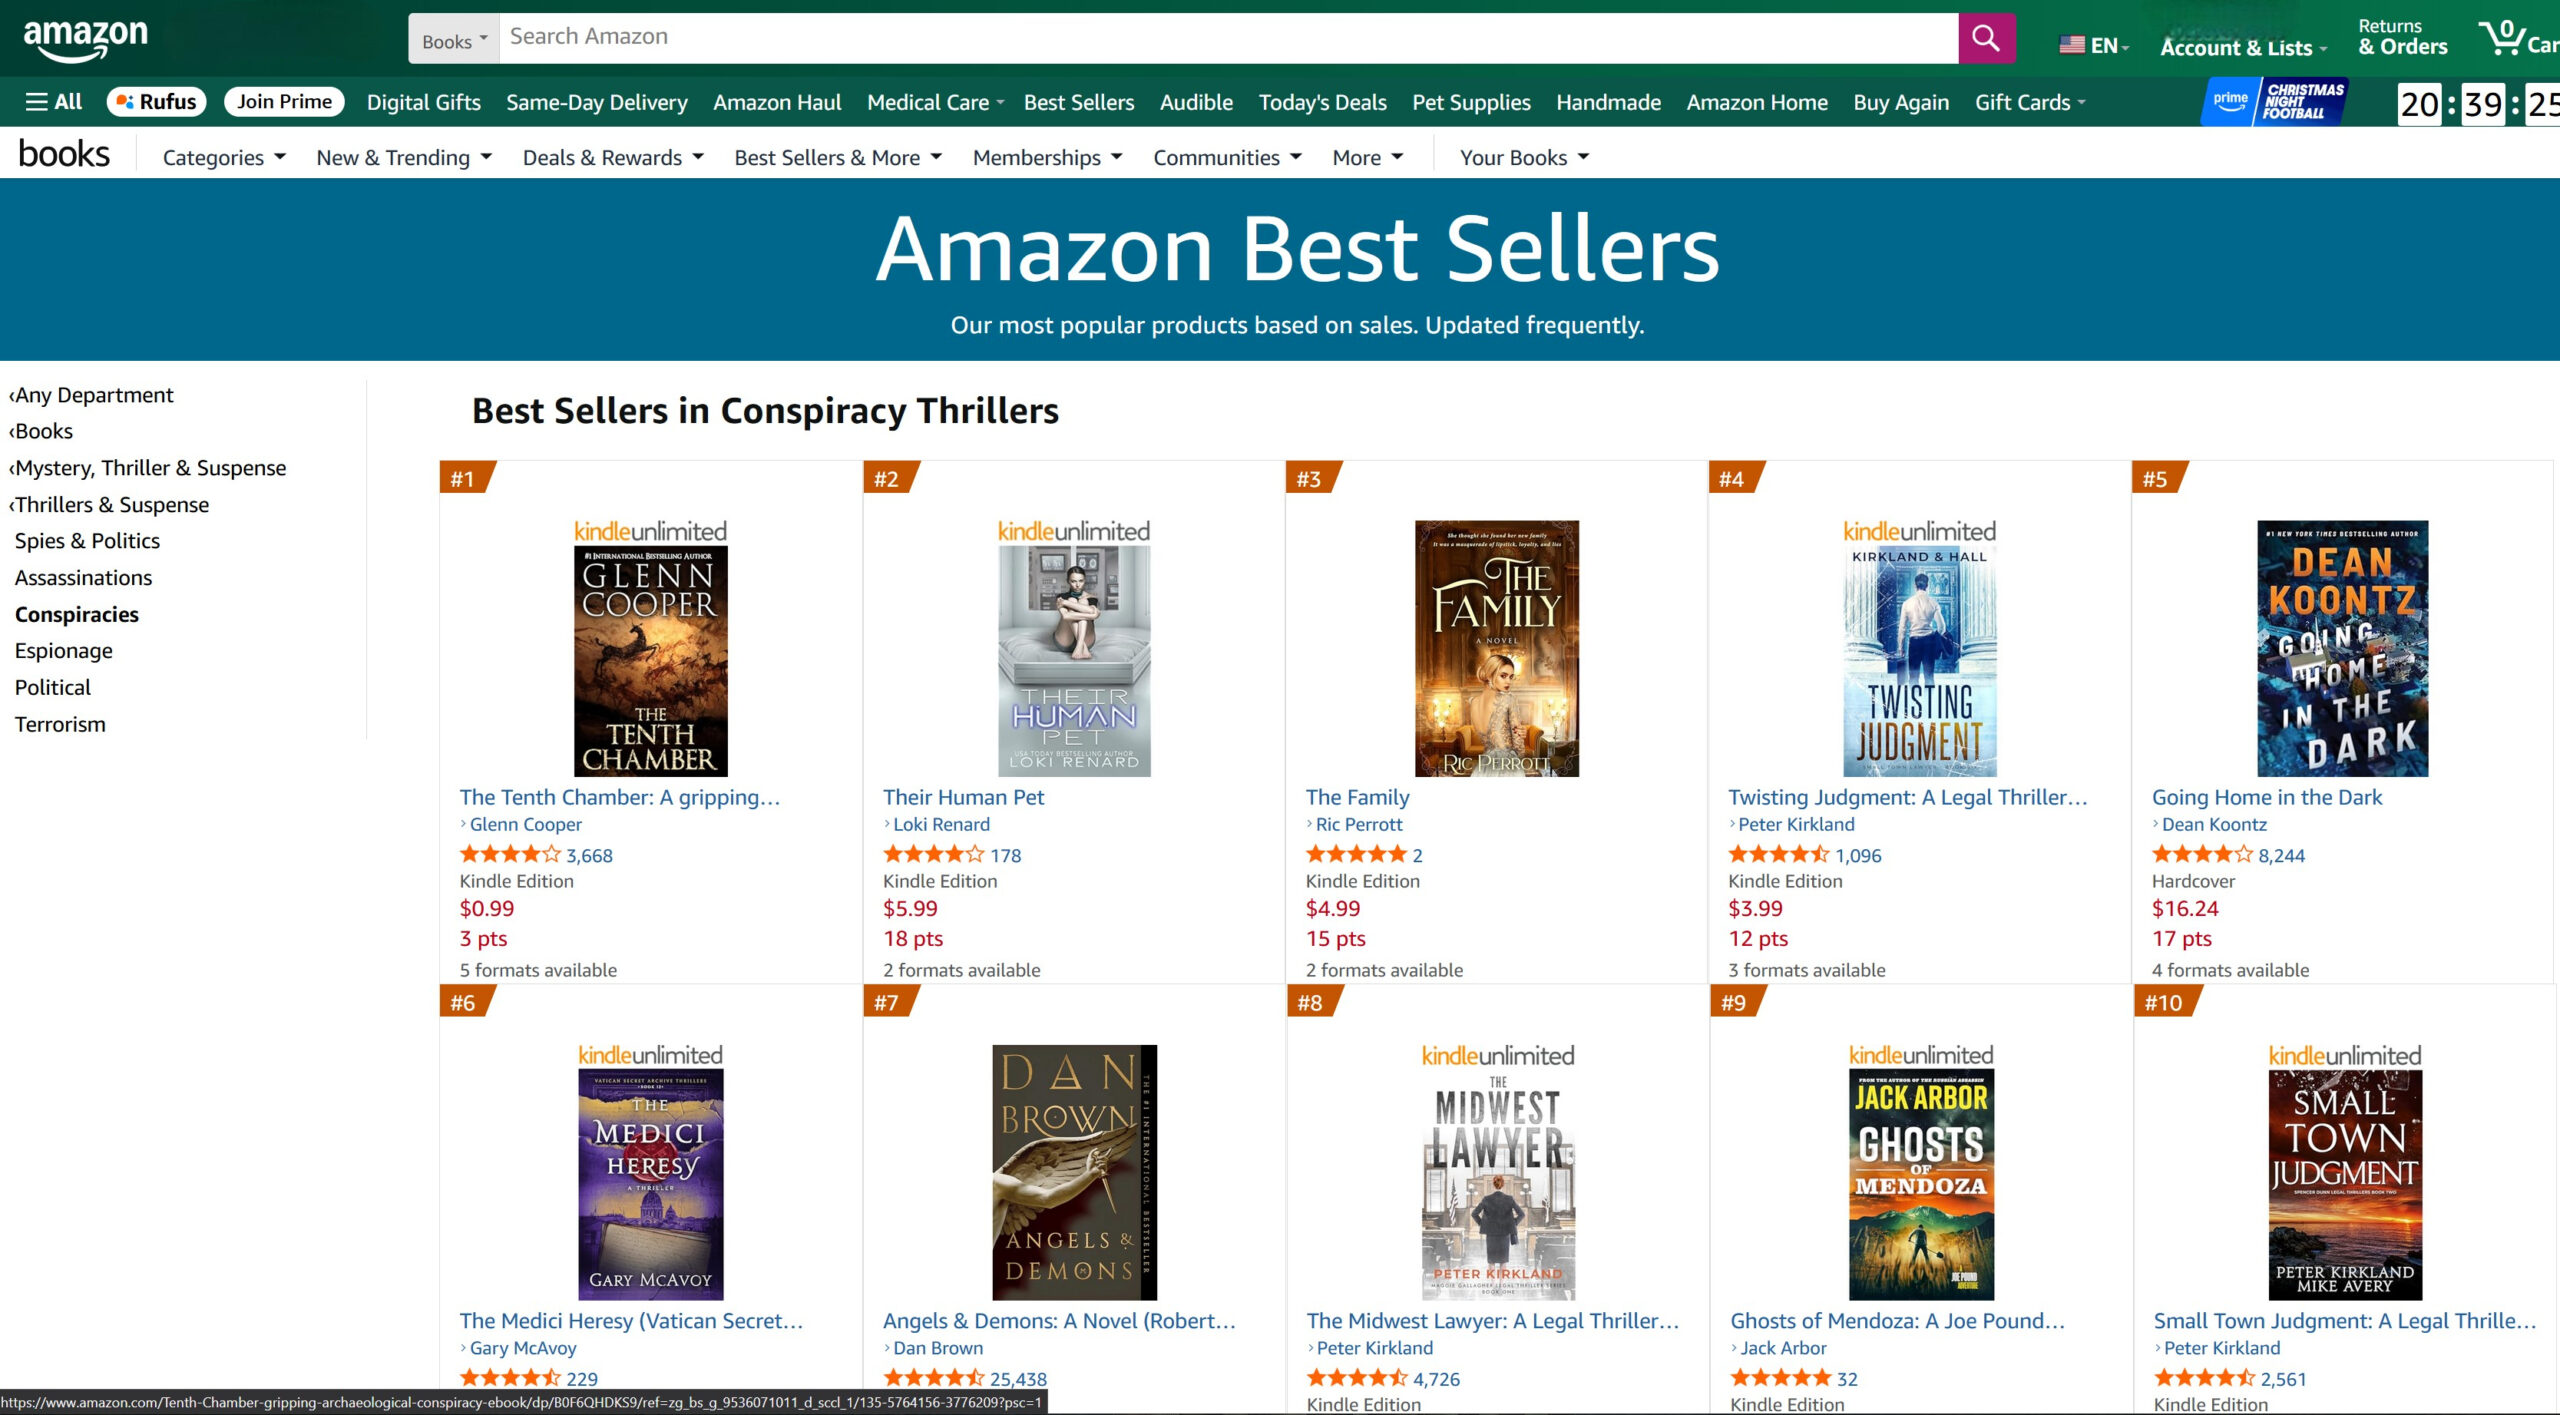Screen dimensions: 2560x1415
Task: Click the Join Prime button
Action: pyautogui.click(x=284, y=101)
